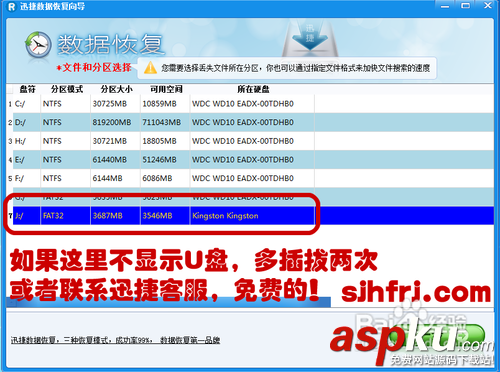Click the blue download arrow emblem

click(310, 37)
